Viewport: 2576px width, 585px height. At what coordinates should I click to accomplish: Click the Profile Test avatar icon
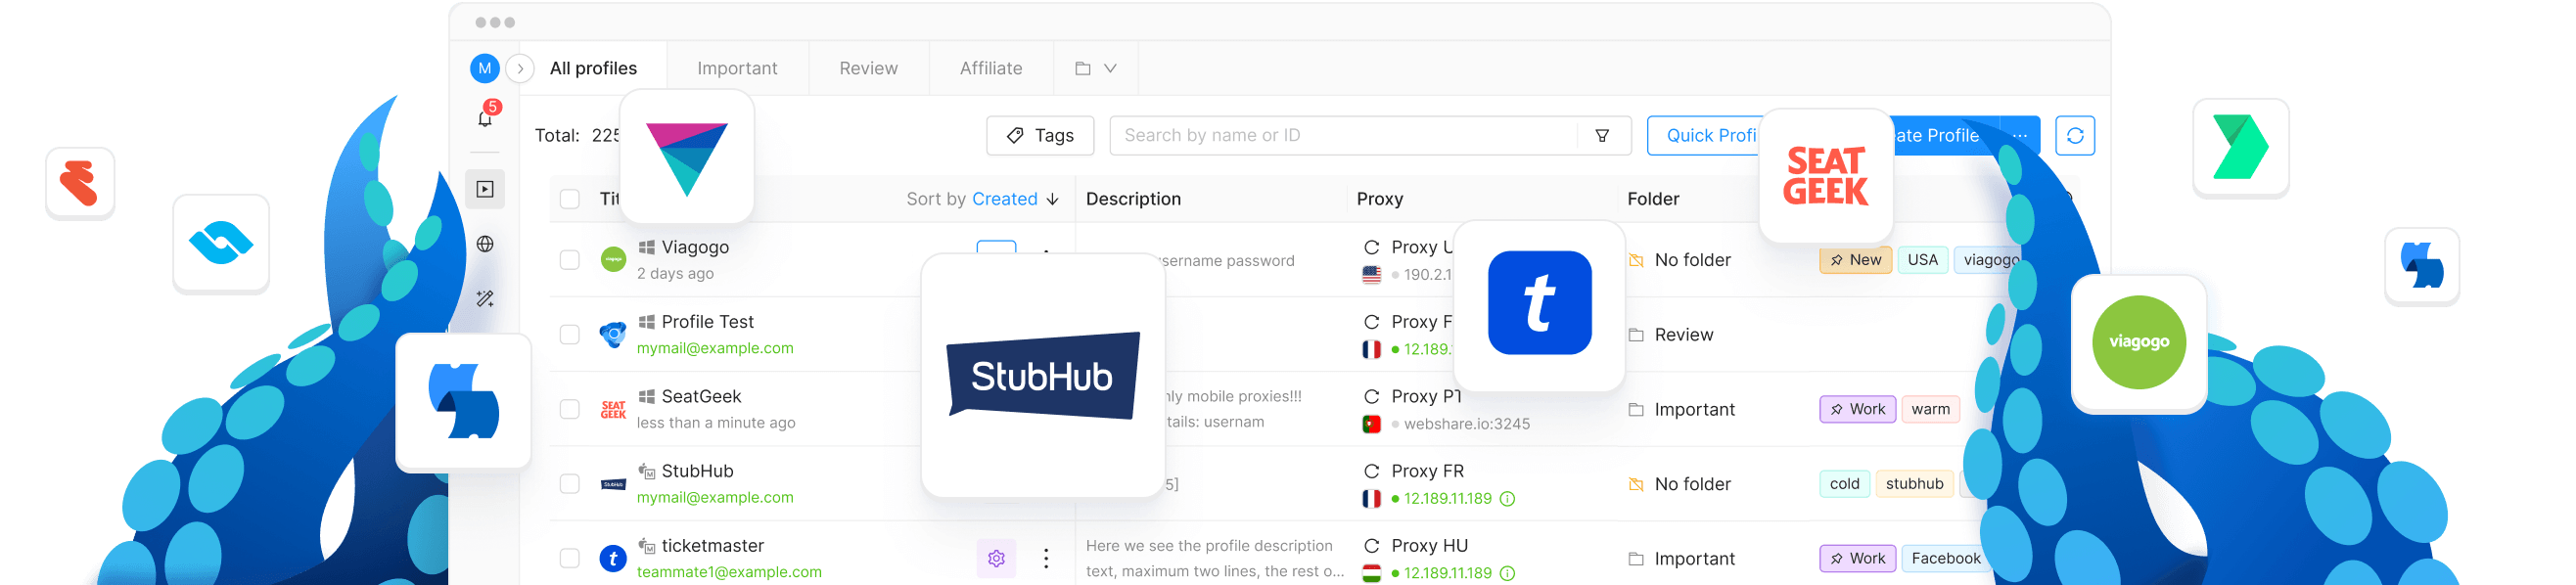tap(613, 335)
